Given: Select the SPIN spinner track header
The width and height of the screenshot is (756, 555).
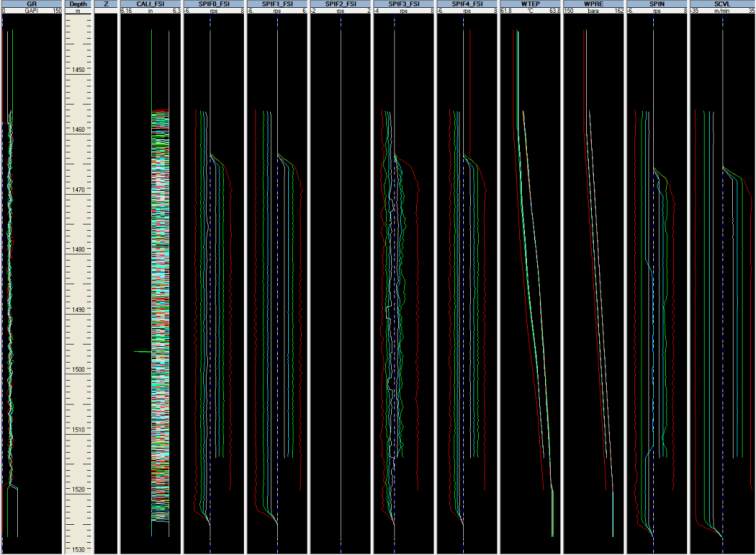Looking at the screenshot, I should [656, 4].
